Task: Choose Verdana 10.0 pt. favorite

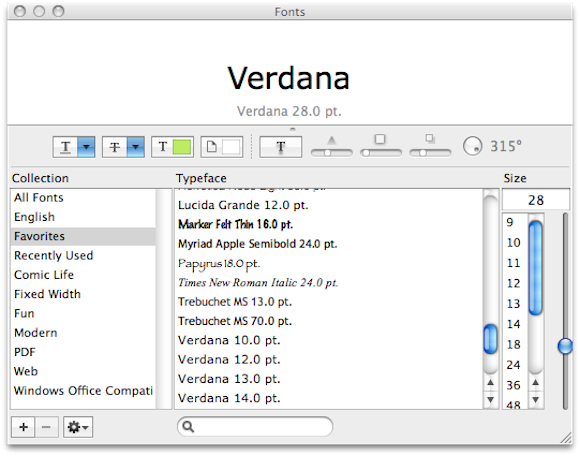Action: pyautogui.click(x=329, y=340)
